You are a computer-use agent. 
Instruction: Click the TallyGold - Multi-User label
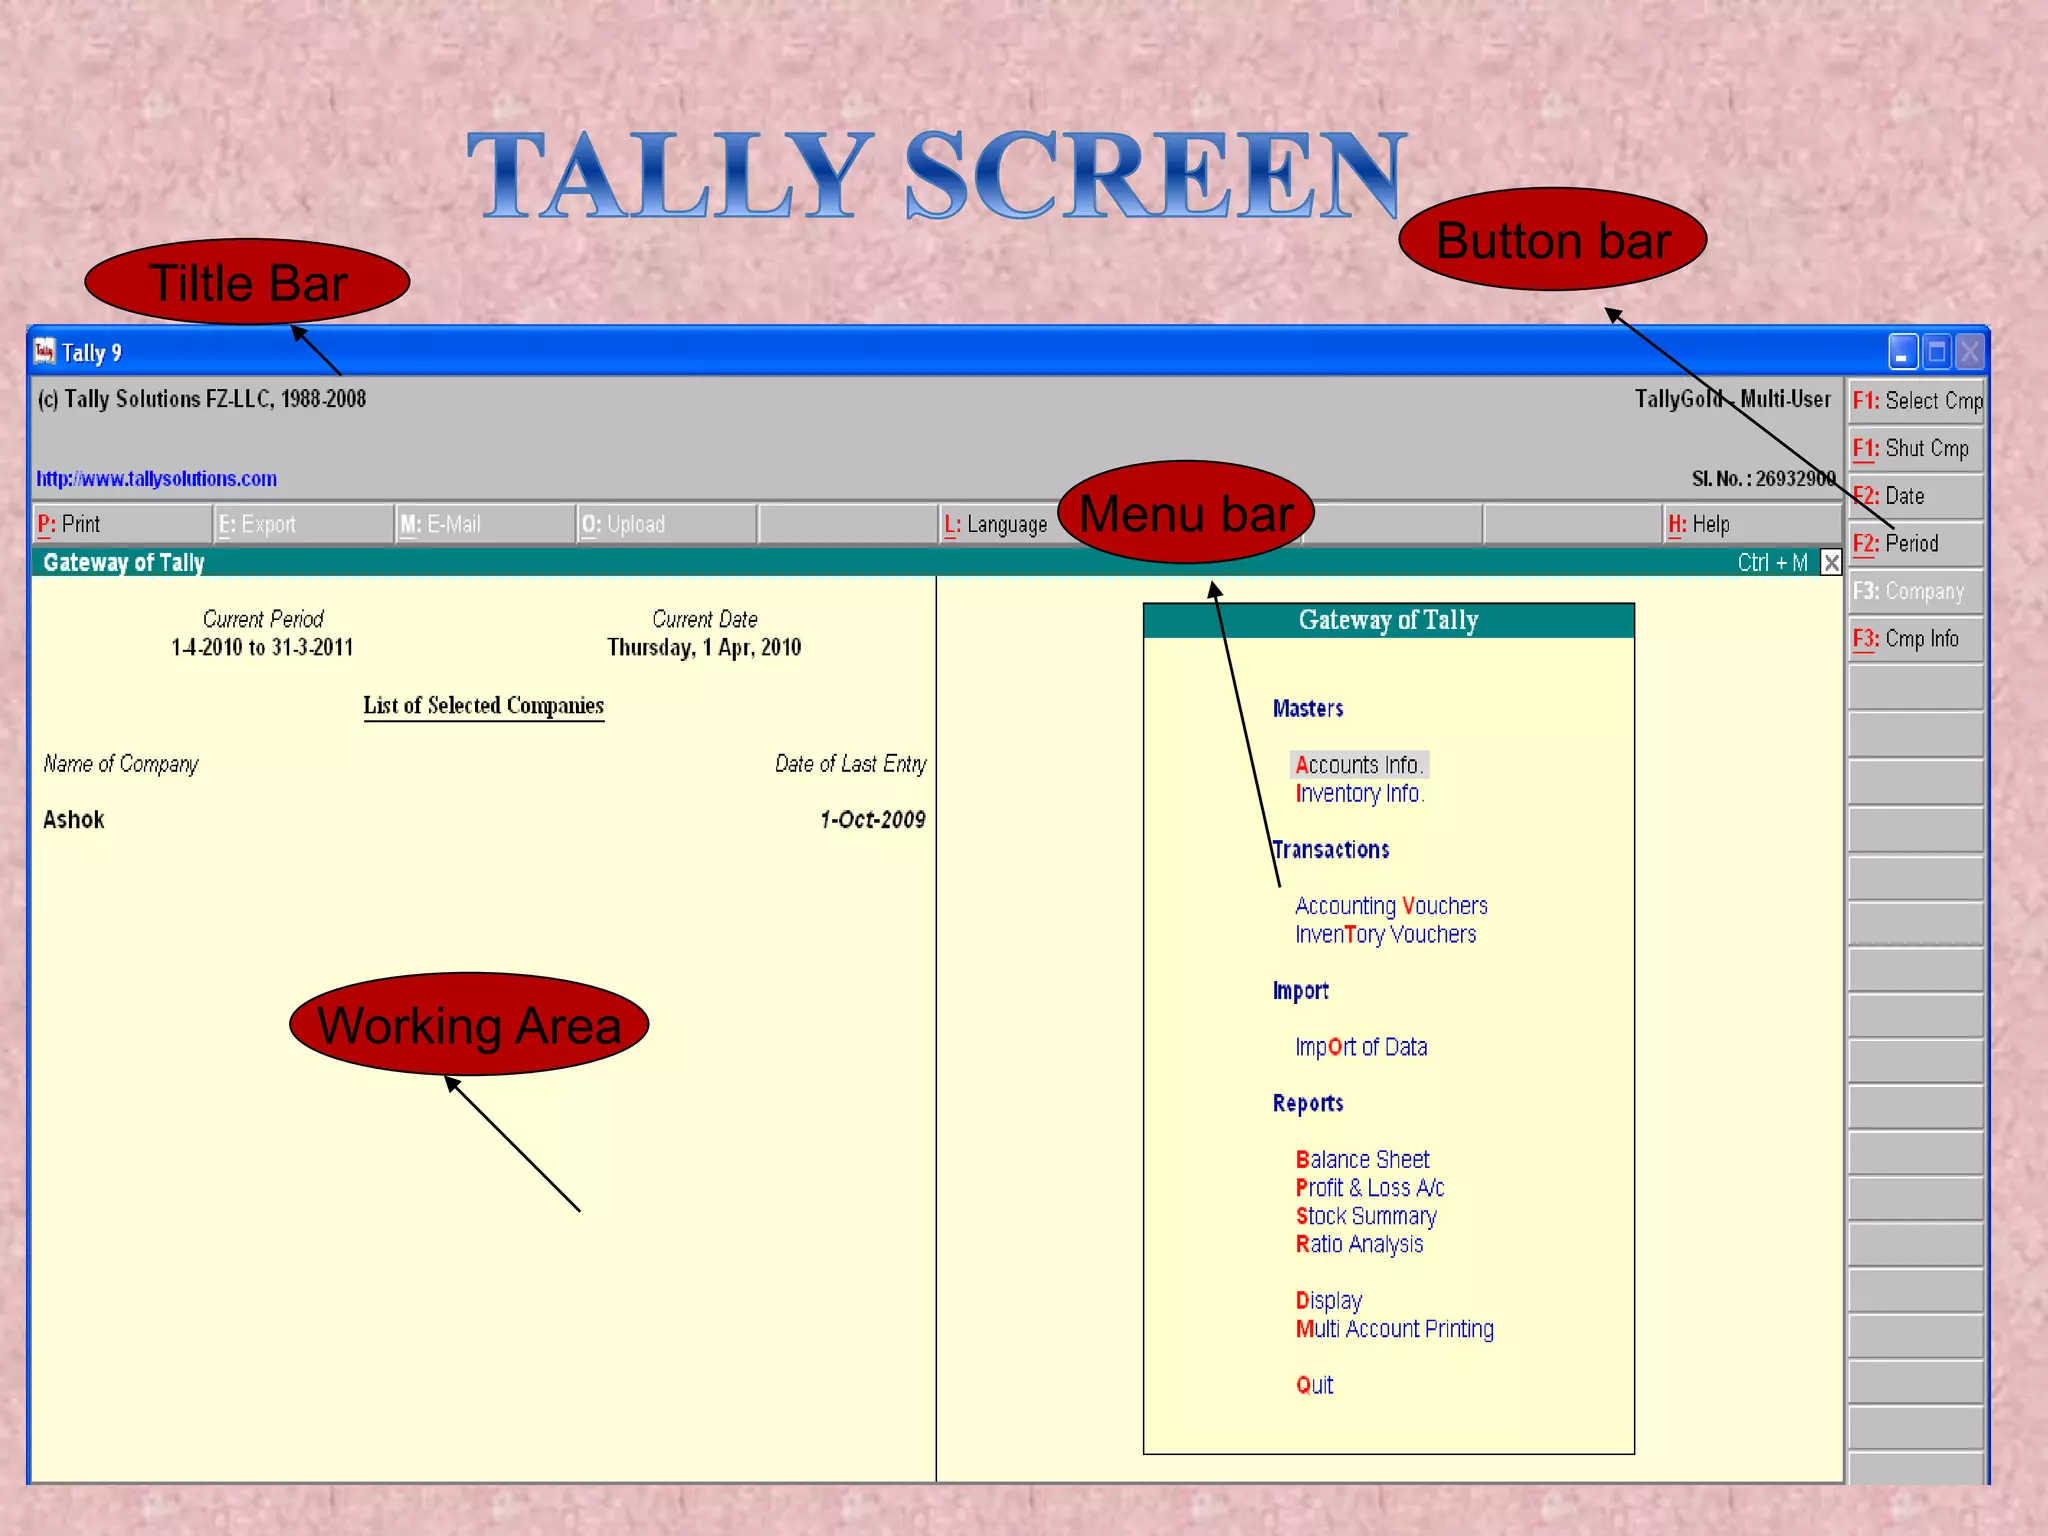tap(1732, 399)
